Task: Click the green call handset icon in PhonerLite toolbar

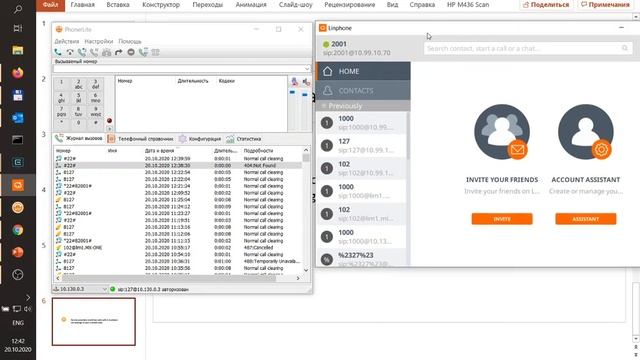Action: point(58,52)
